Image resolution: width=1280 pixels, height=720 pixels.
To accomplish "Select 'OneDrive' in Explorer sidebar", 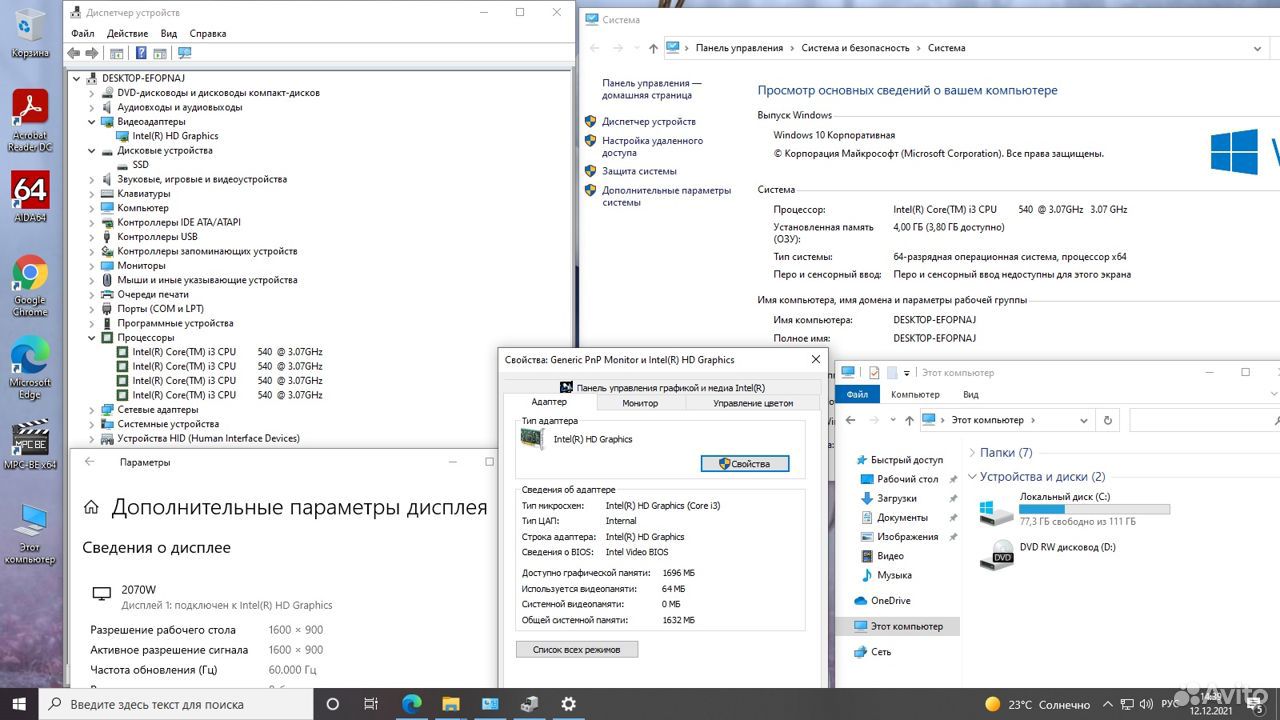I will pyautogui.click(x=890, y=601).
